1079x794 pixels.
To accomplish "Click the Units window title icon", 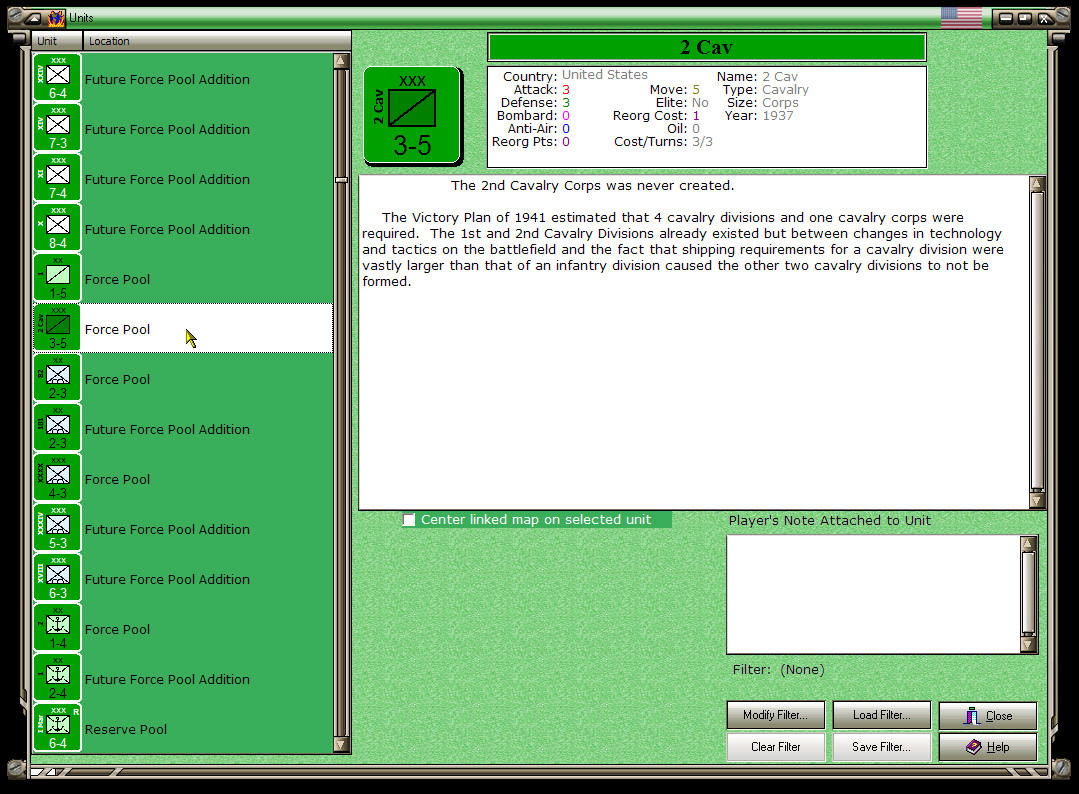I will [x=56, y=18].
